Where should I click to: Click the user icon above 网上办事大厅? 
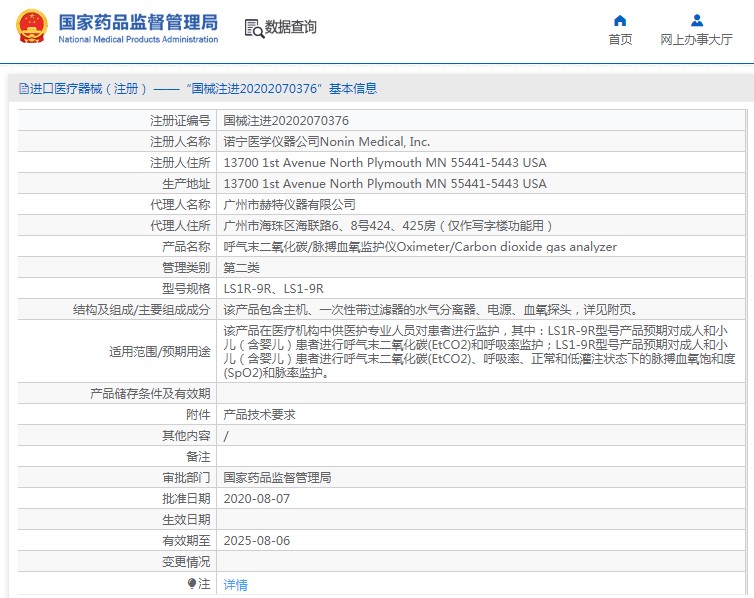697,21
